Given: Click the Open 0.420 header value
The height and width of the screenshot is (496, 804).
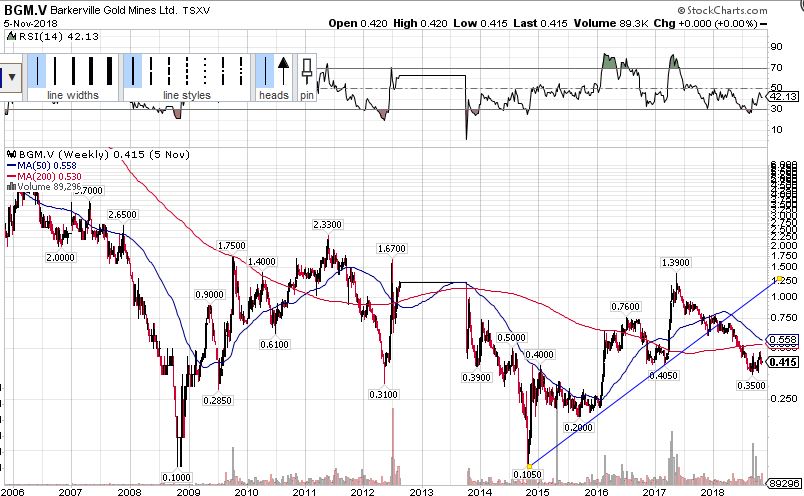Looking at the screenshot, I should click(358, 24).
